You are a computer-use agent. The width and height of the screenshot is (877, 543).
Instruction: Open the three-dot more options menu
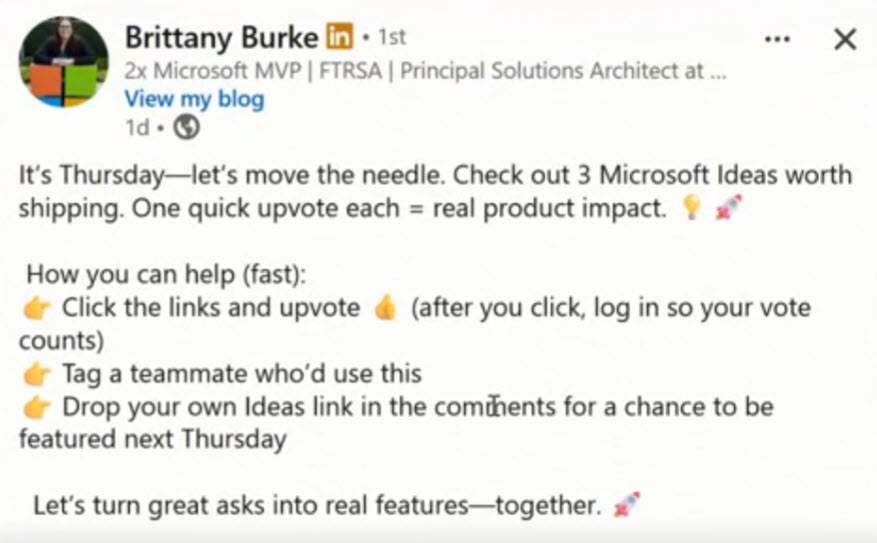(x=777, y=39)
